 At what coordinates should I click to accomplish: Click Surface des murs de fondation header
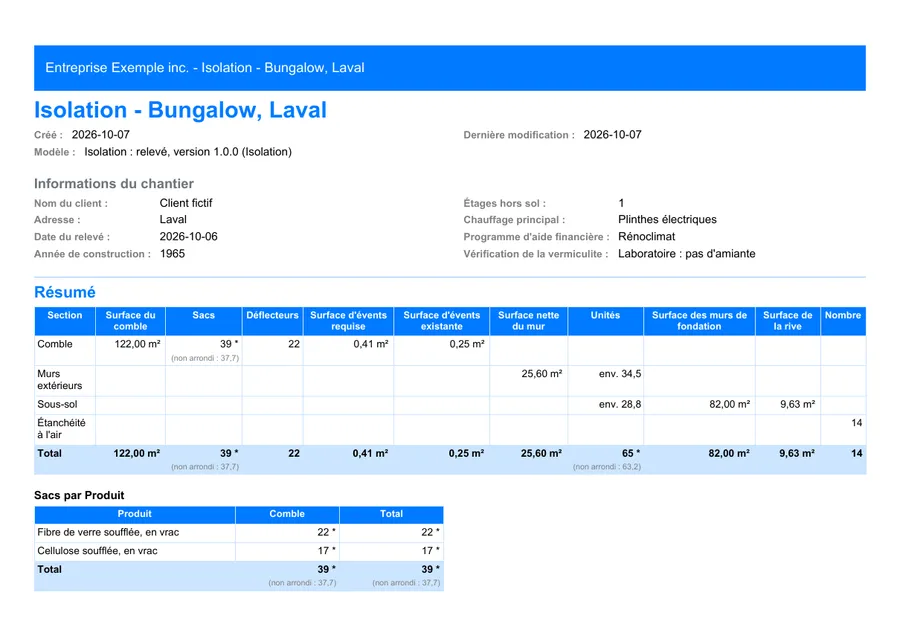pyautogui.click(x=699, y=321)
